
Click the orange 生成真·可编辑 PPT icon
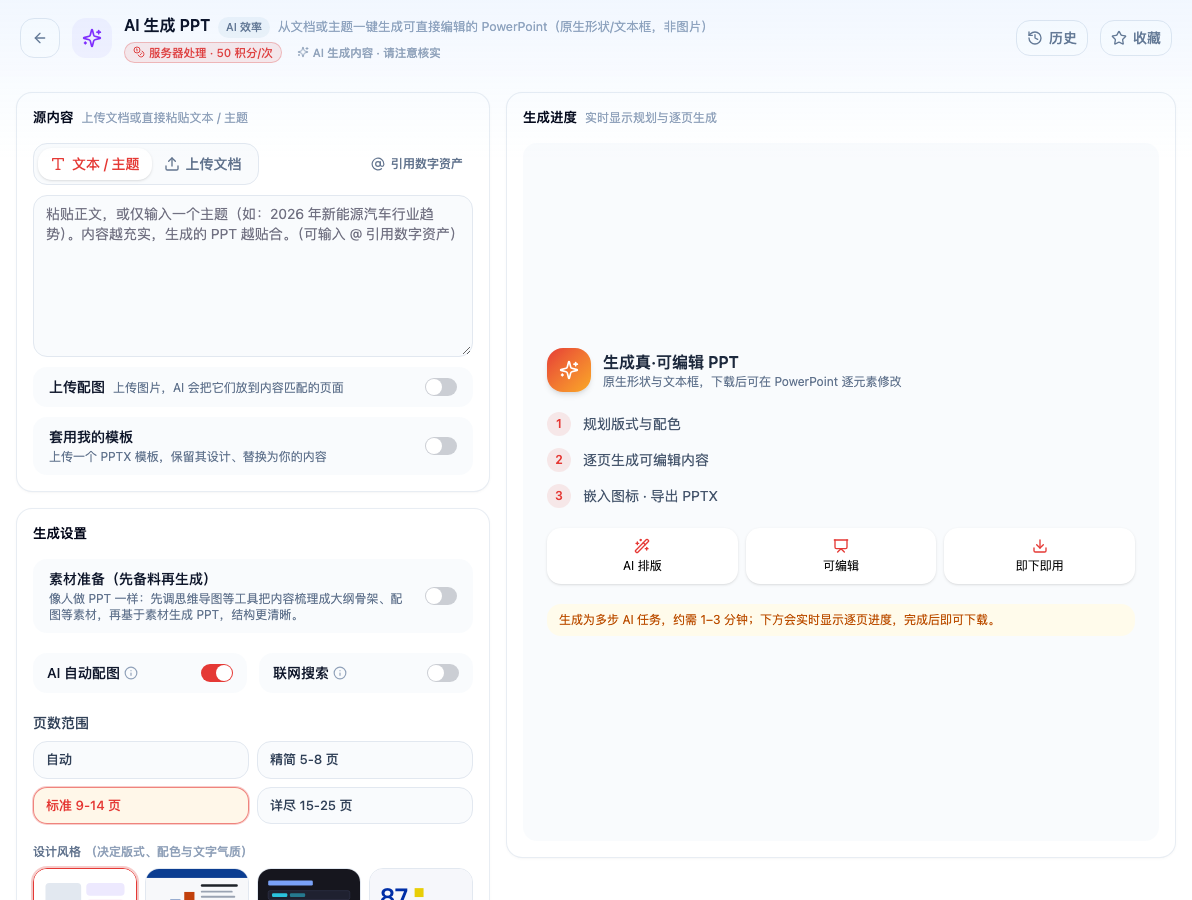point(569,370)
